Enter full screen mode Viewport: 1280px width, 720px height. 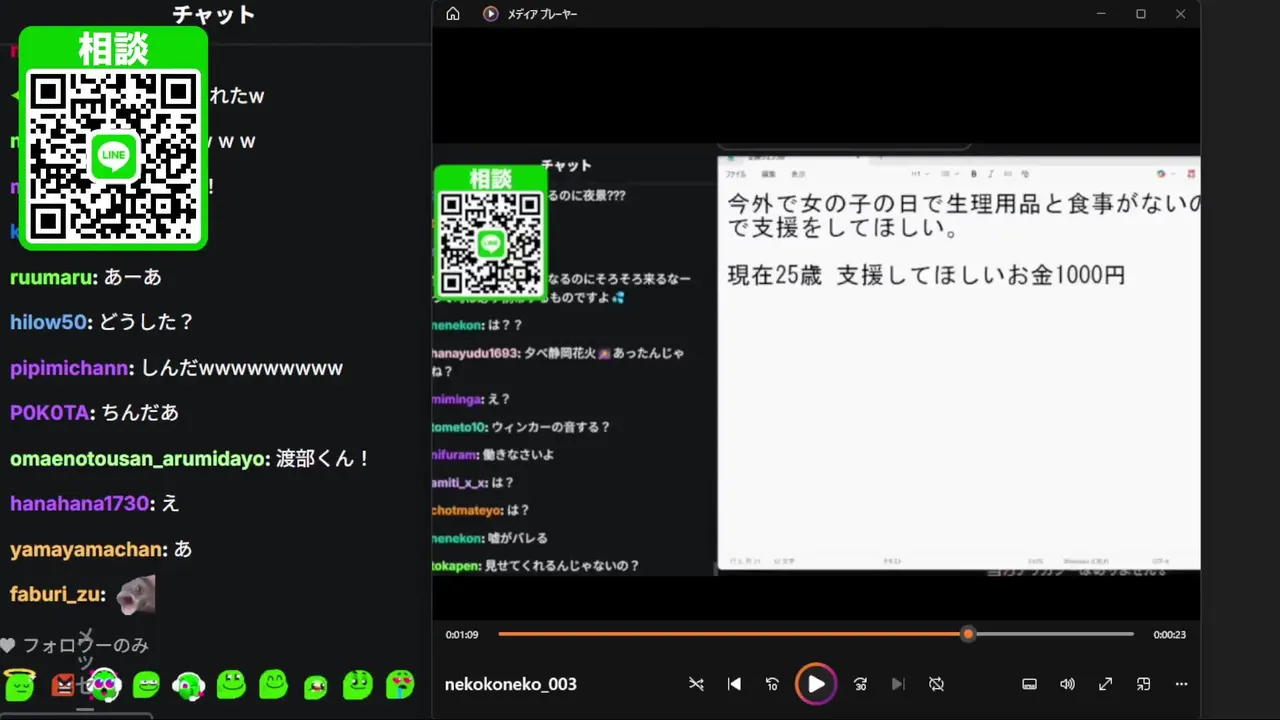point(1105,684)
